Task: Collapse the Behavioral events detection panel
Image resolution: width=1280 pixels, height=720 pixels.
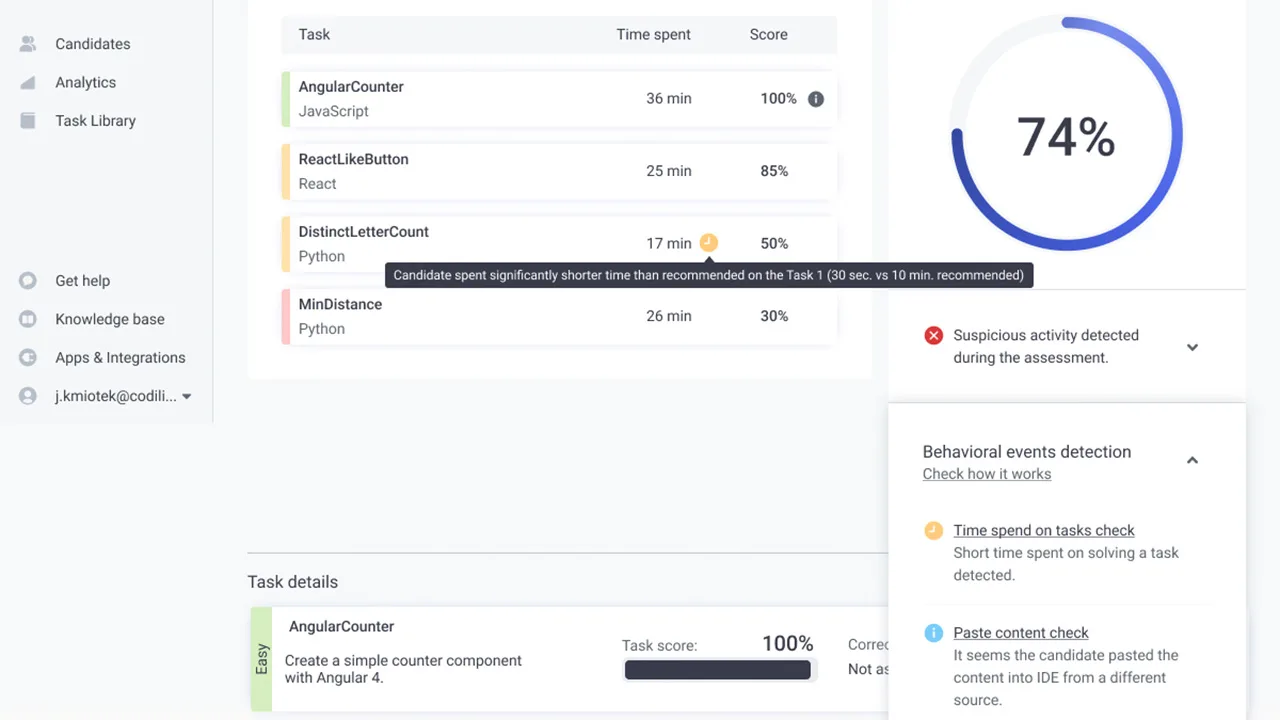Action: pos(1192,460)
